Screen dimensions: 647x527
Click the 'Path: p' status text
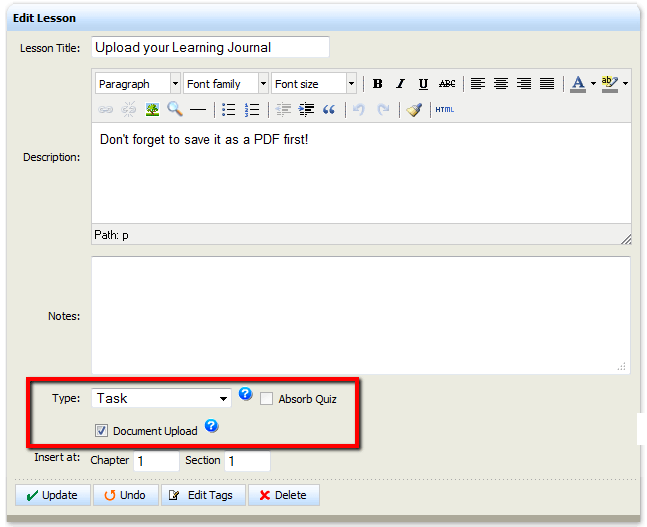tap(111, 235)
